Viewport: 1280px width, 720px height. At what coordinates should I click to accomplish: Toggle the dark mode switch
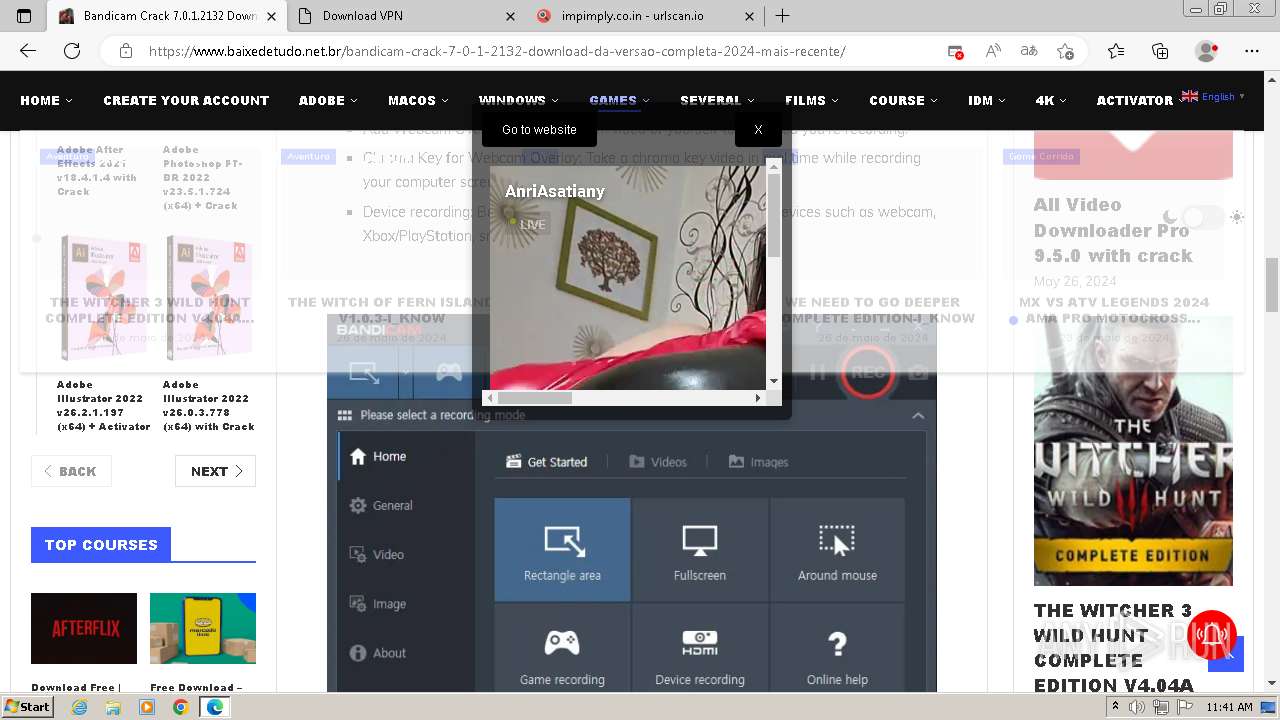point(1203,217)
